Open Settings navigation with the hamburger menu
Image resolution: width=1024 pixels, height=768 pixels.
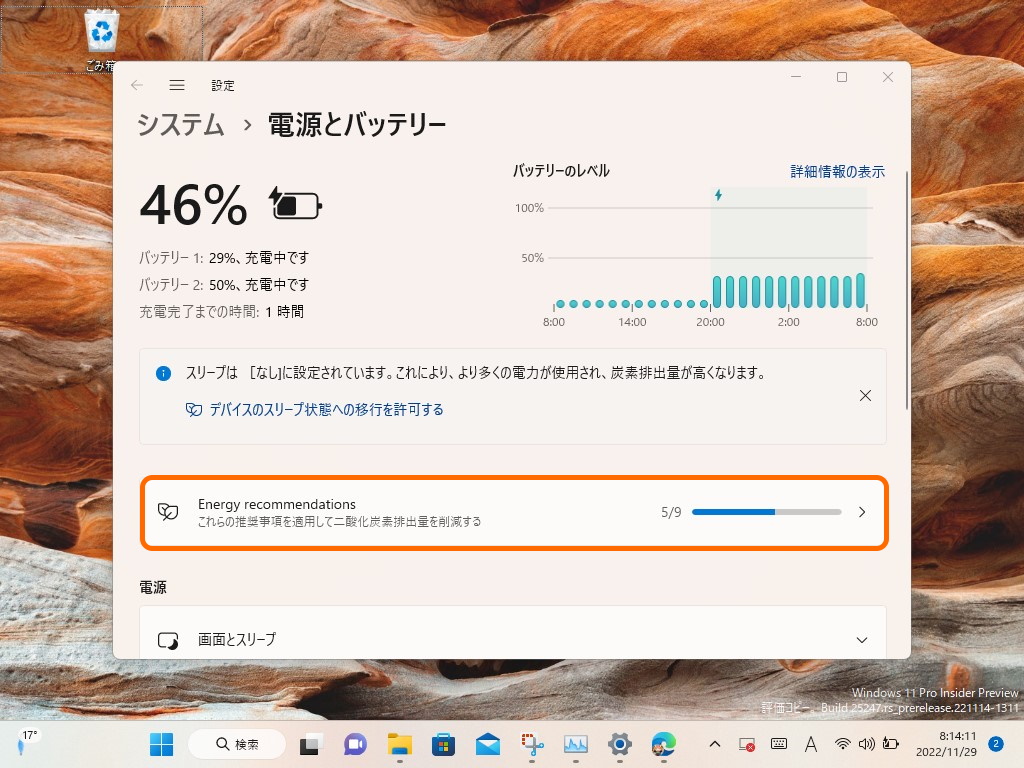[x=177, y=85]
